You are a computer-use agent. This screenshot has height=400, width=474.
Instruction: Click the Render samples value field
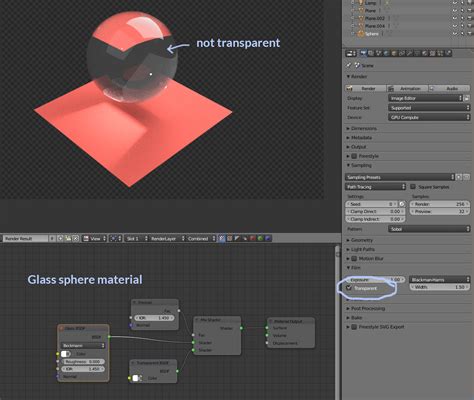[439, 204]
